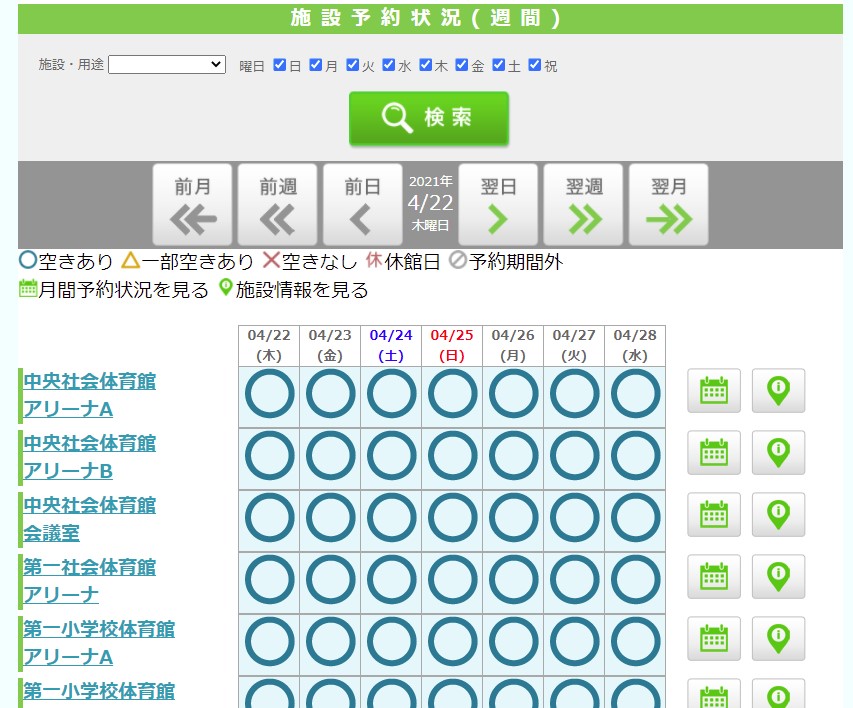Jump to previous month with 前月
The height and width of the screenshot is (708, 853).
click(192, 205)
